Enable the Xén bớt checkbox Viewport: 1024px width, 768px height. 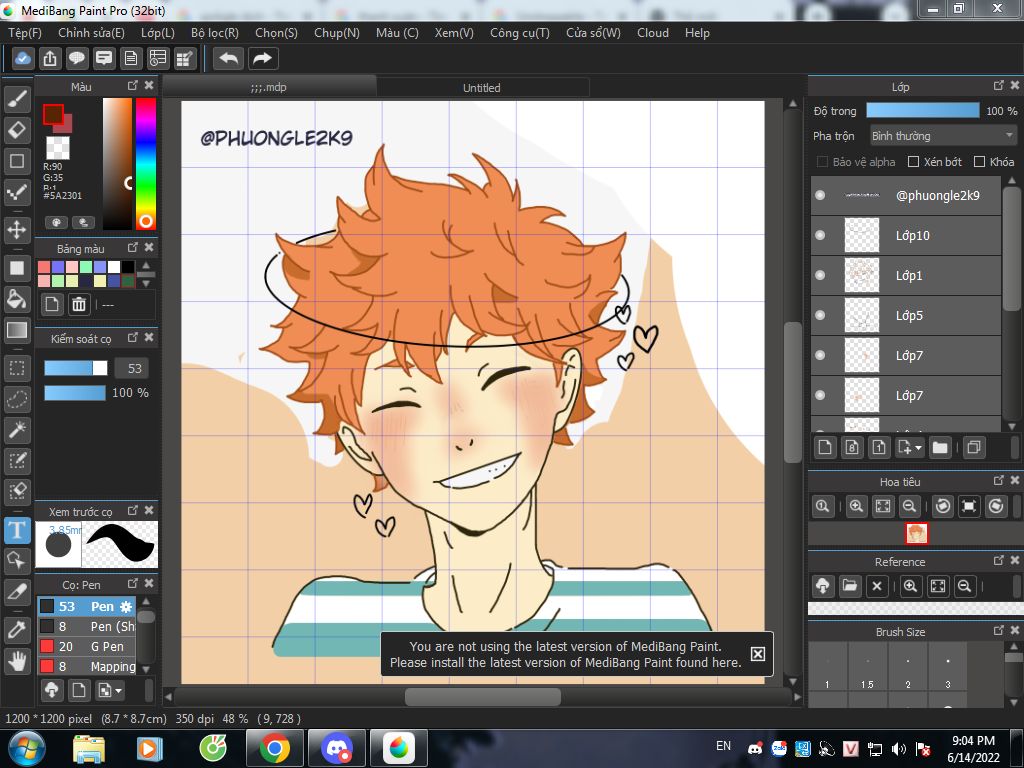(914, 162)
